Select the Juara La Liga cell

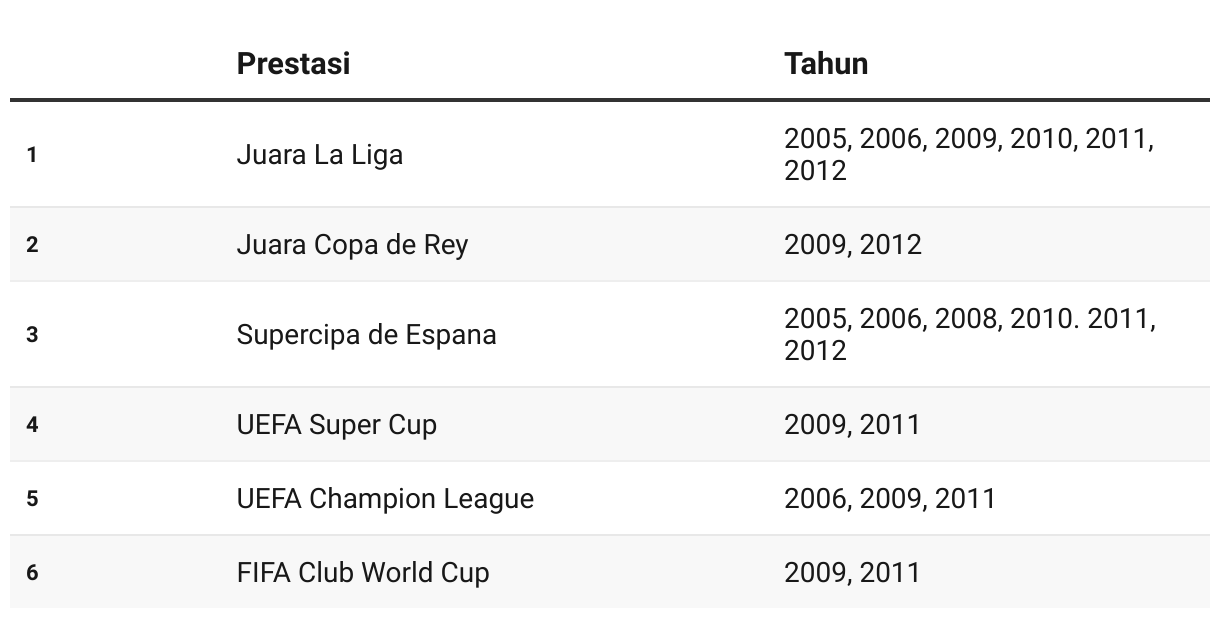click(x=320, y=155)
